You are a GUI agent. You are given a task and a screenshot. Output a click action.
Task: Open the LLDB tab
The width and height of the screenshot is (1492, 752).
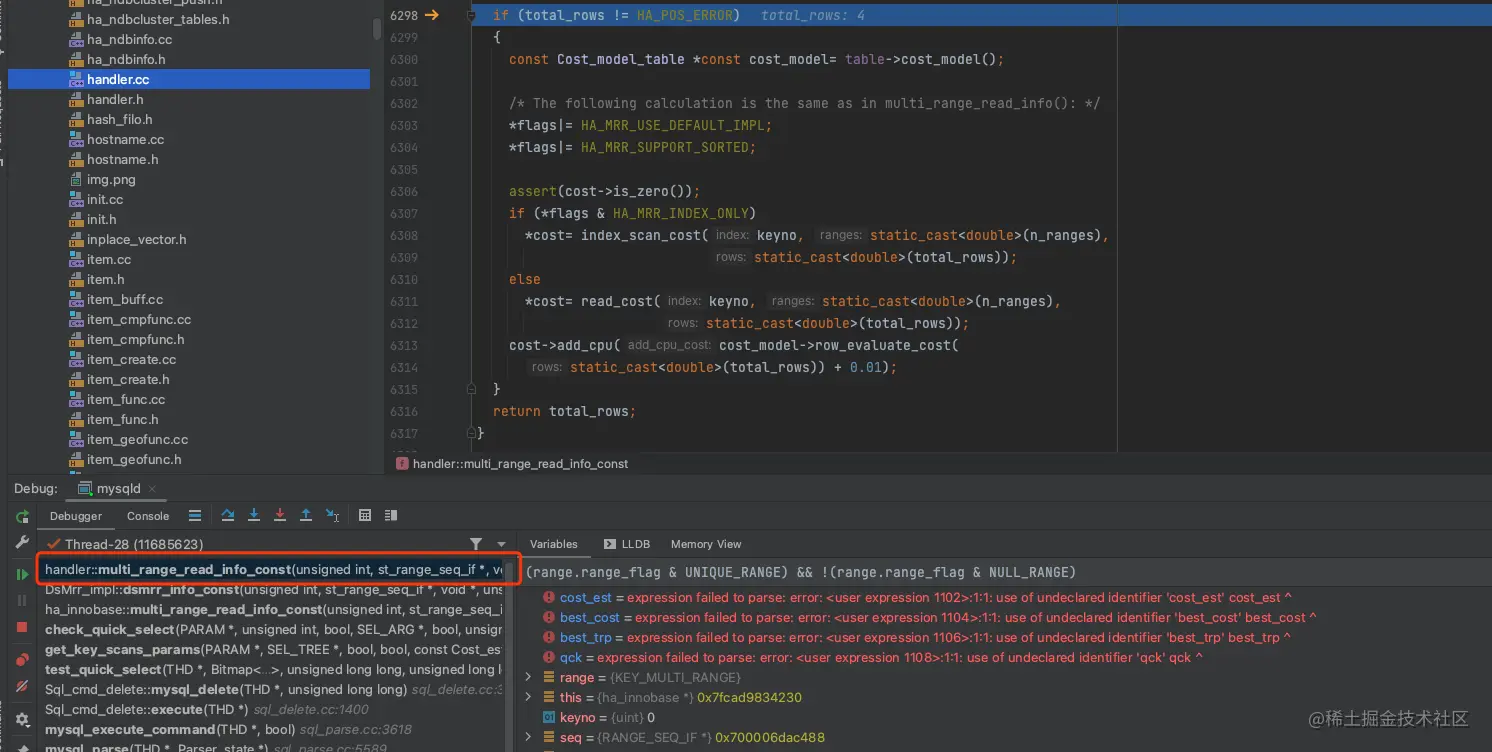coord(627,544)
